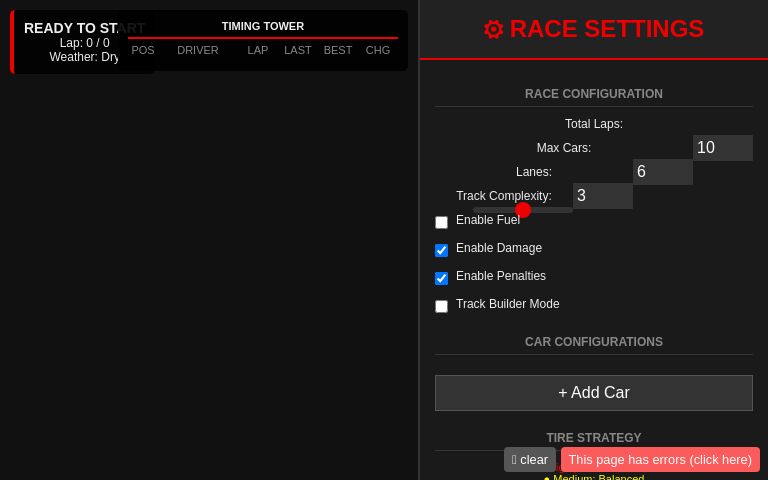Screen dimensions: 768x480
Task: Click the clear button in the error bar
Action: click(x=529, y=459)
